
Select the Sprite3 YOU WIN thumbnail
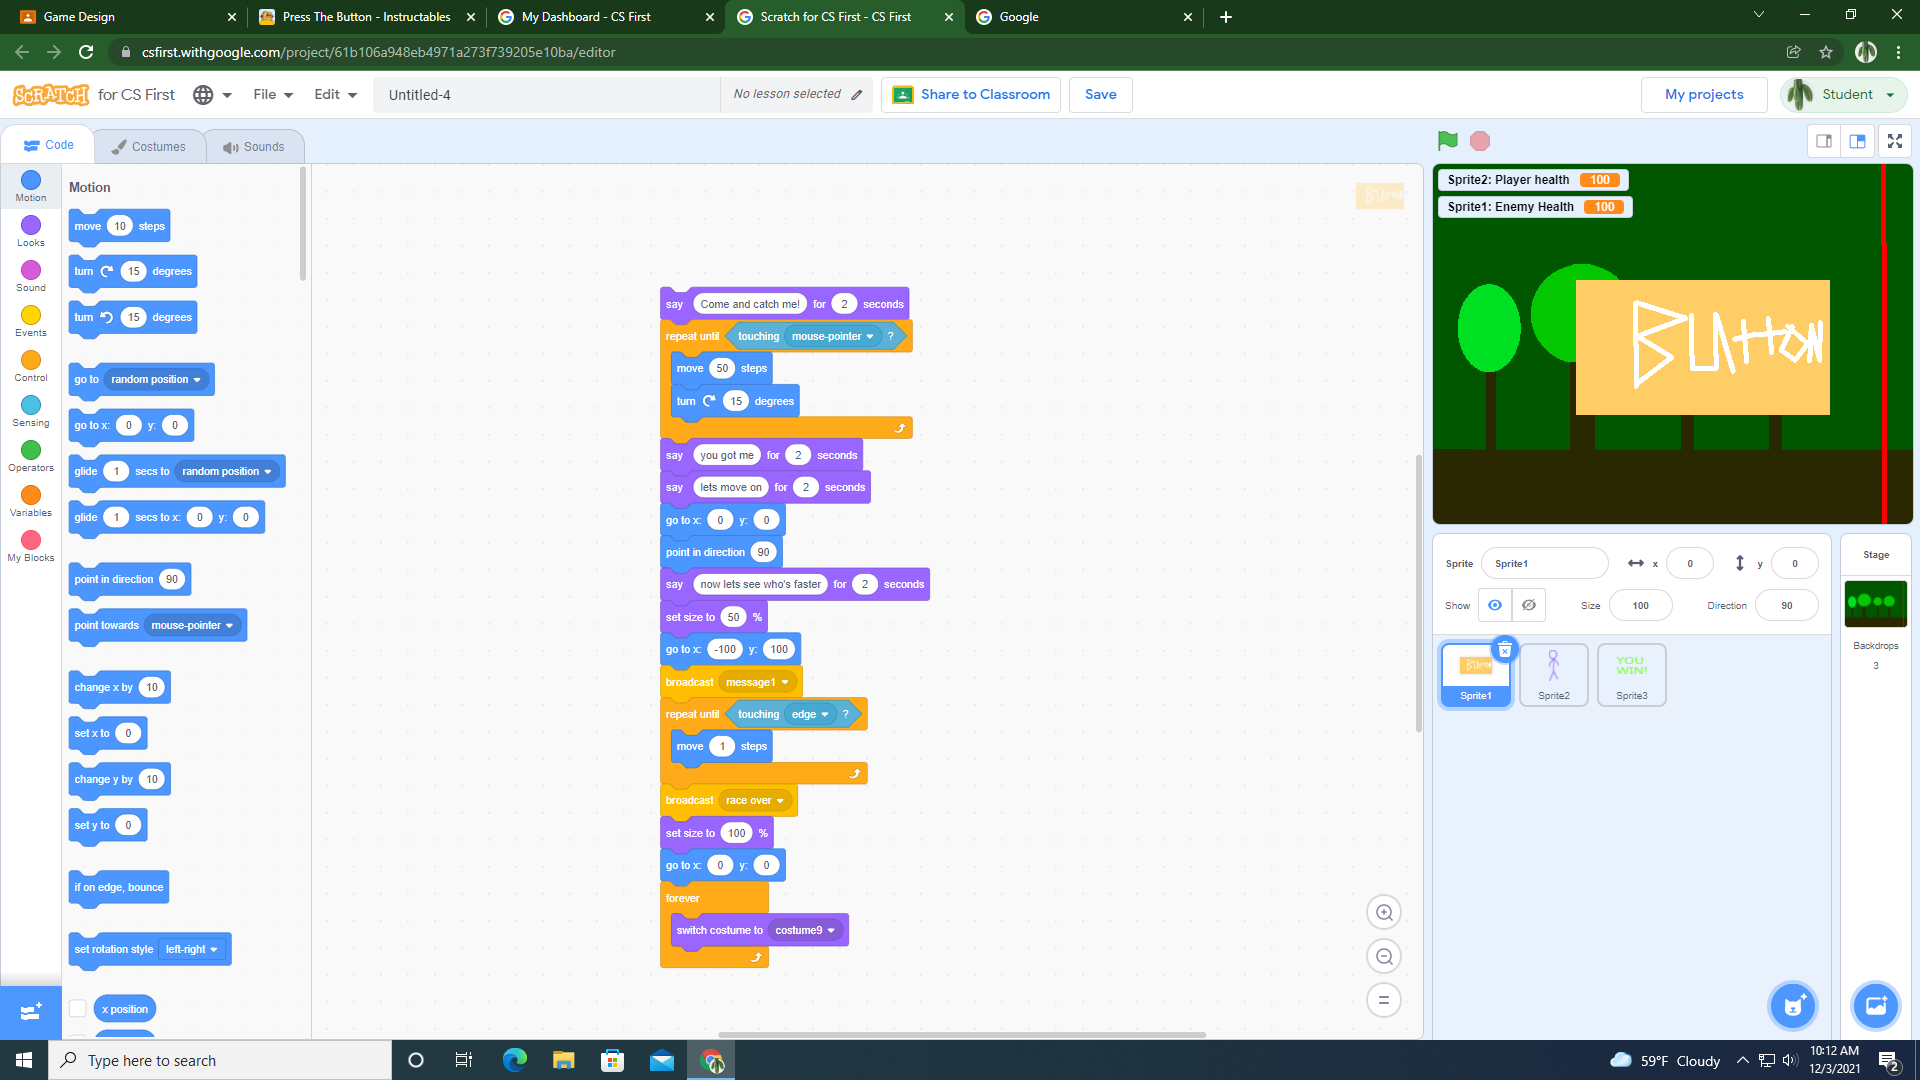1631,674
